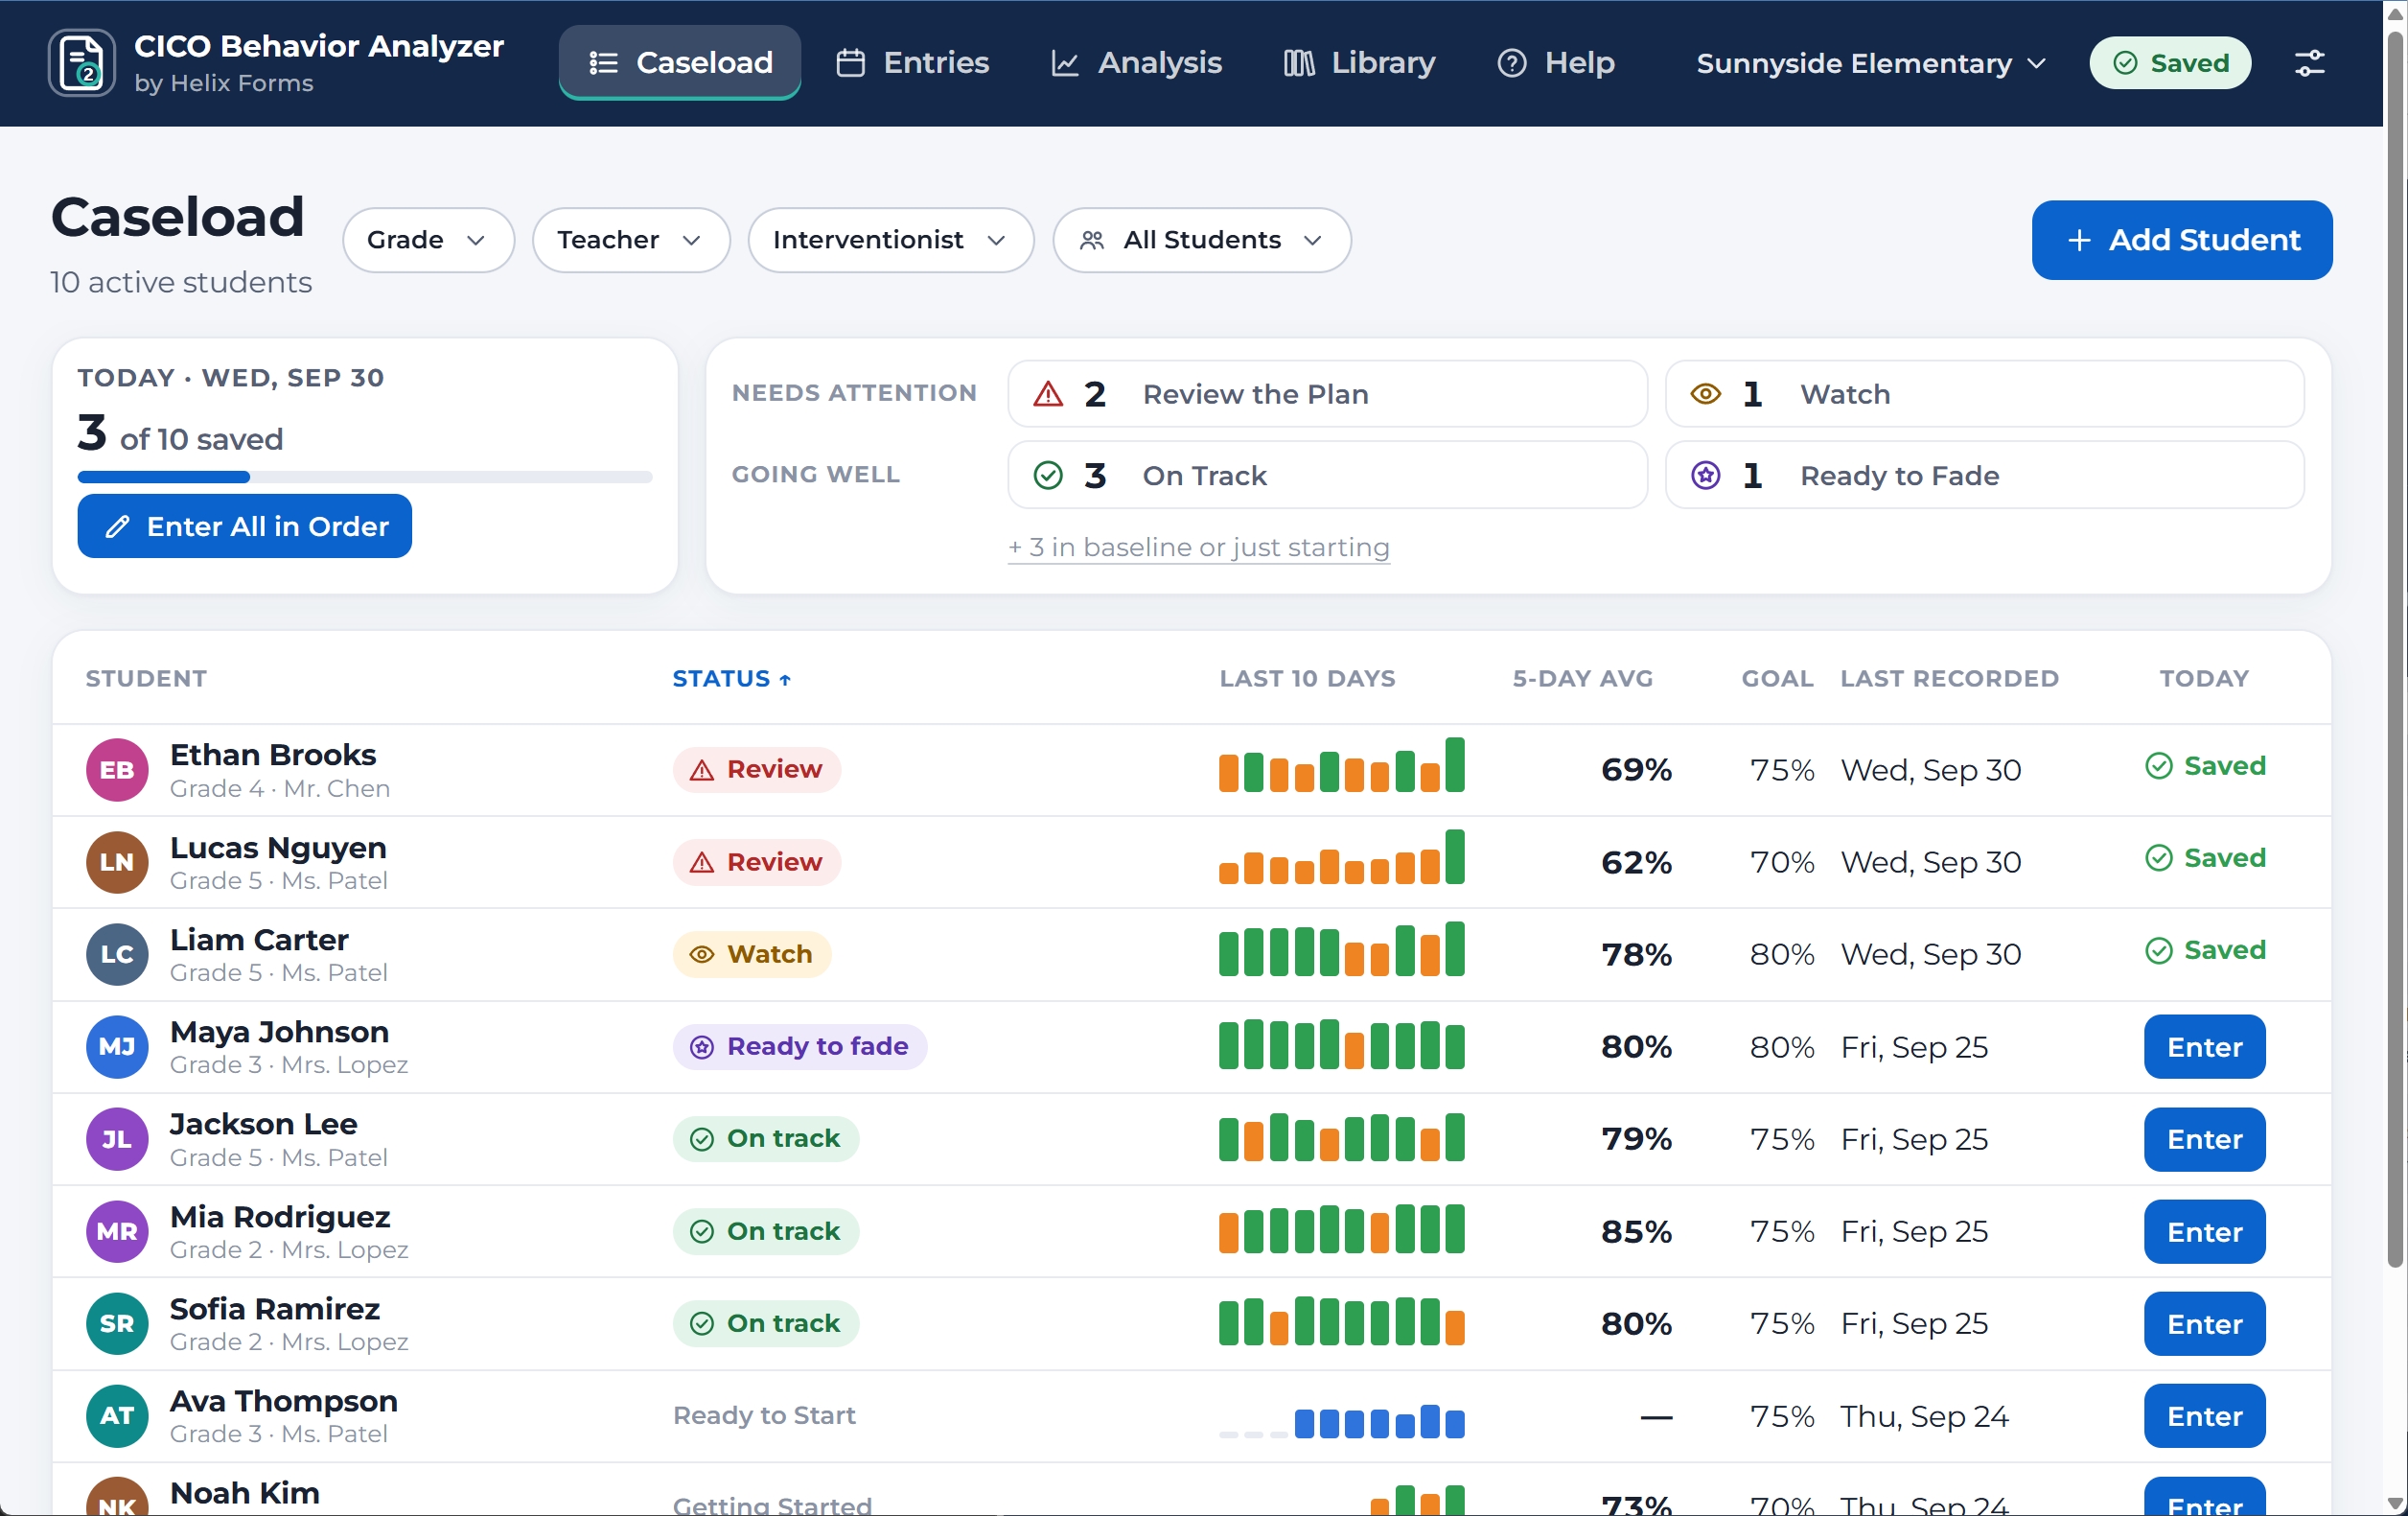Click Enter button for Maya Johnson
The width and height of the screenshot is (2408, 1516).
click(2204, 1046)
